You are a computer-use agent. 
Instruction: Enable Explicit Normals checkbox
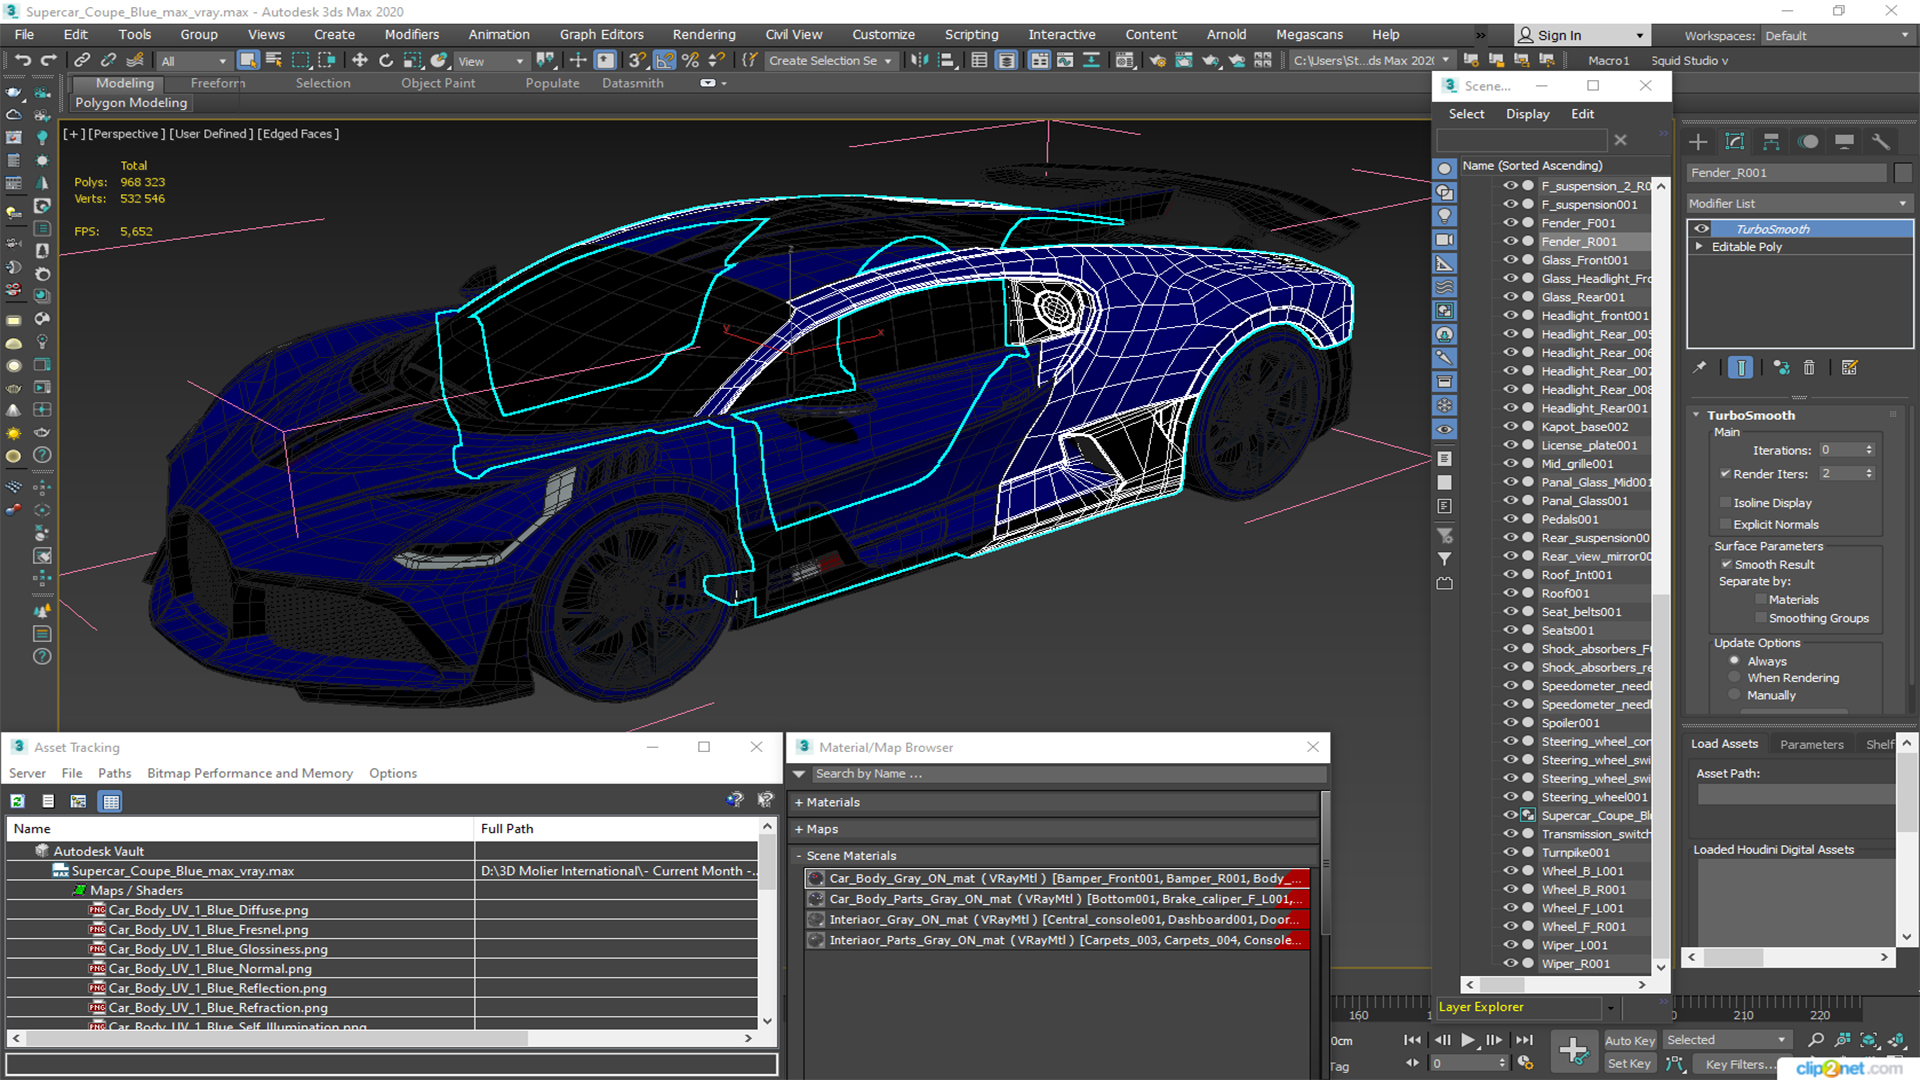coord(1725,525)
